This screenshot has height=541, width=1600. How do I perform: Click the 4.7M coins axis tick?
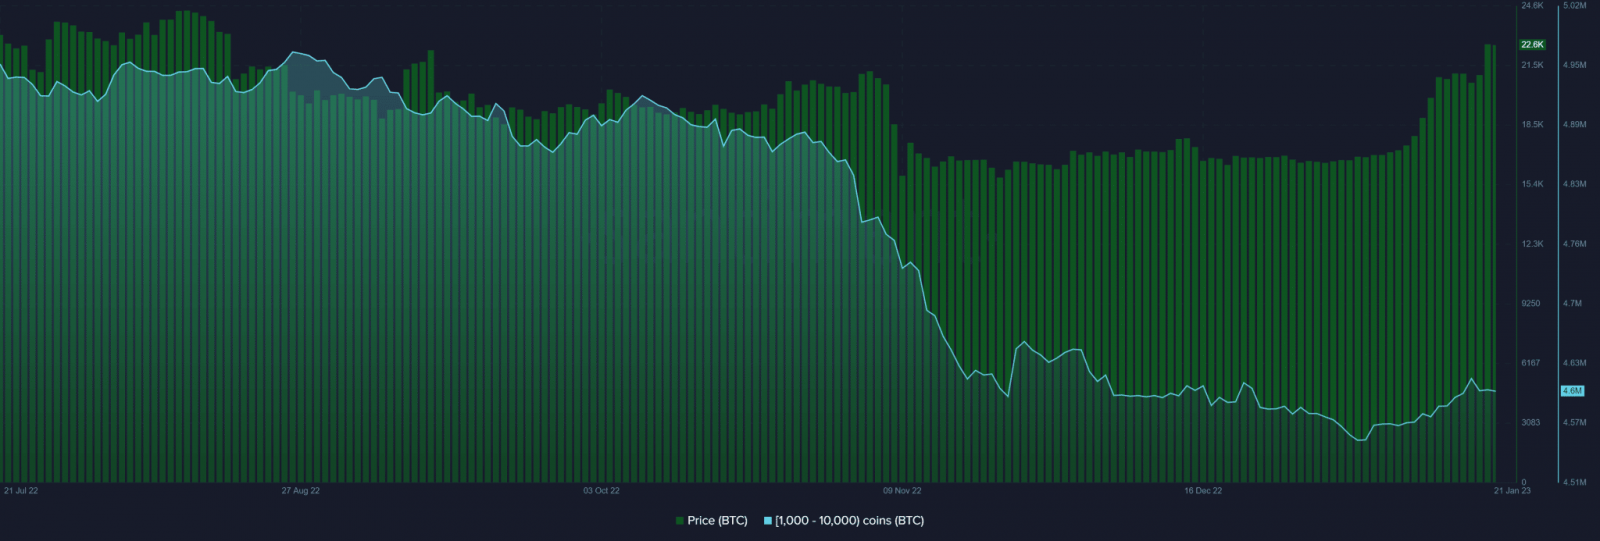[x=1572, y=303]
